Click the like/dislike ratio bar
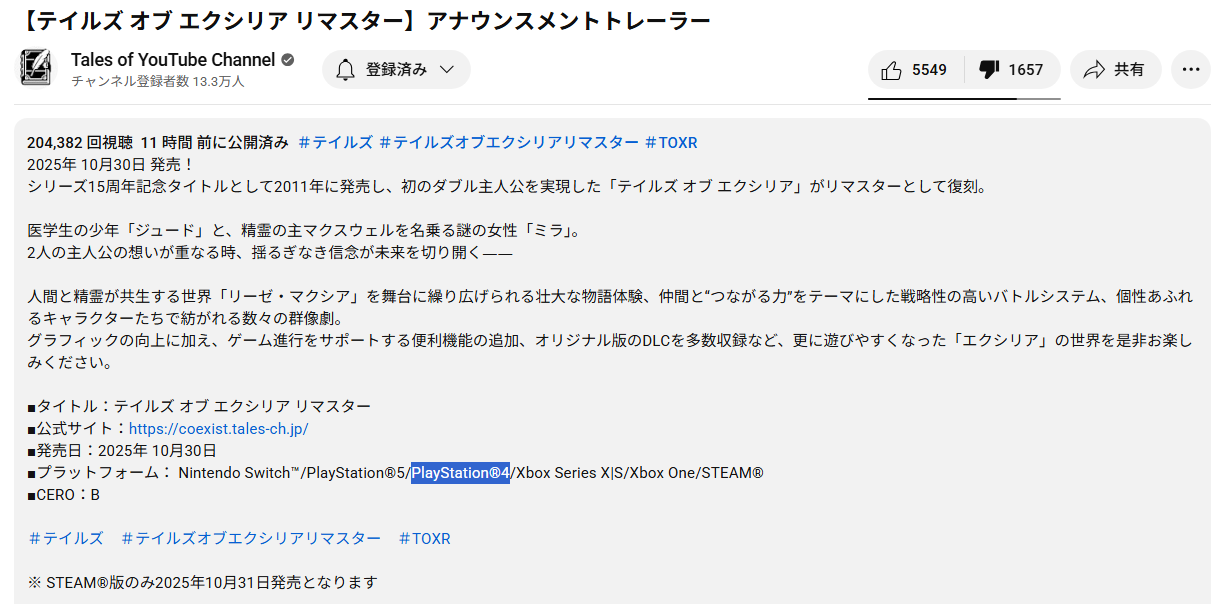Screen dimensions: 1219x604 (x=964, y=99)
